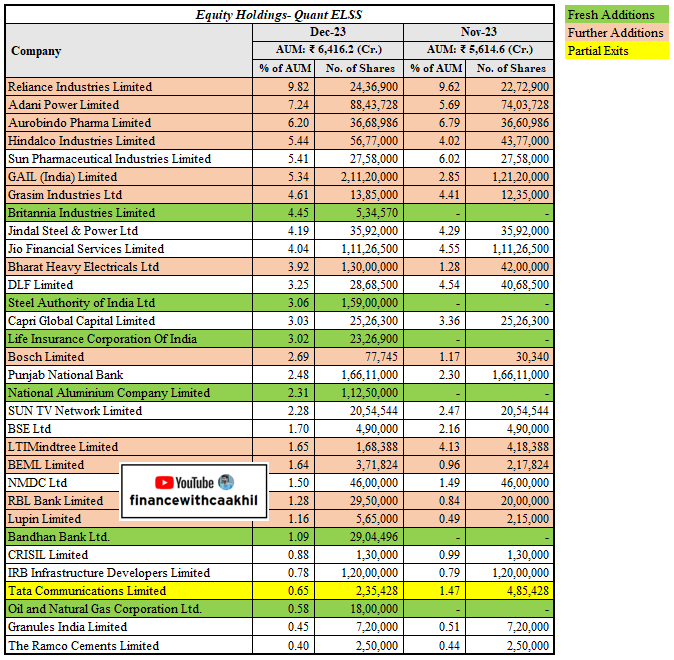Image resolution: width=674 pixels, height=660 pixels.
Task: Select Life Insurance Corporation Of India cell
Action: coord(129,339)
